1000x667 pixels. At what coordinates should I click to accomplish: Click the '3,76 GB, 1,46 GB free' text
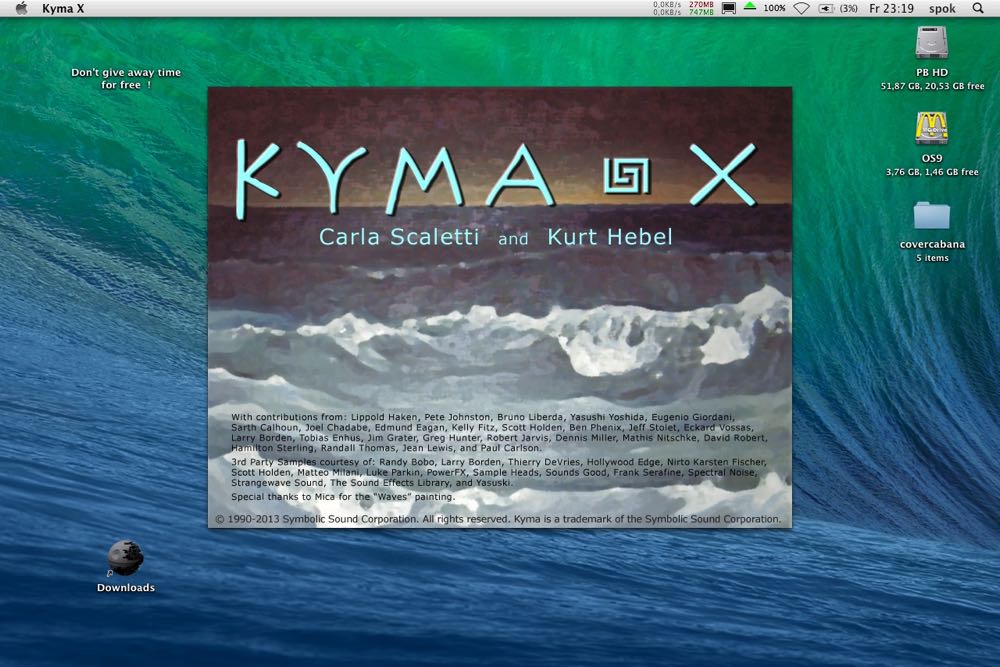click(x=932, y=172)
